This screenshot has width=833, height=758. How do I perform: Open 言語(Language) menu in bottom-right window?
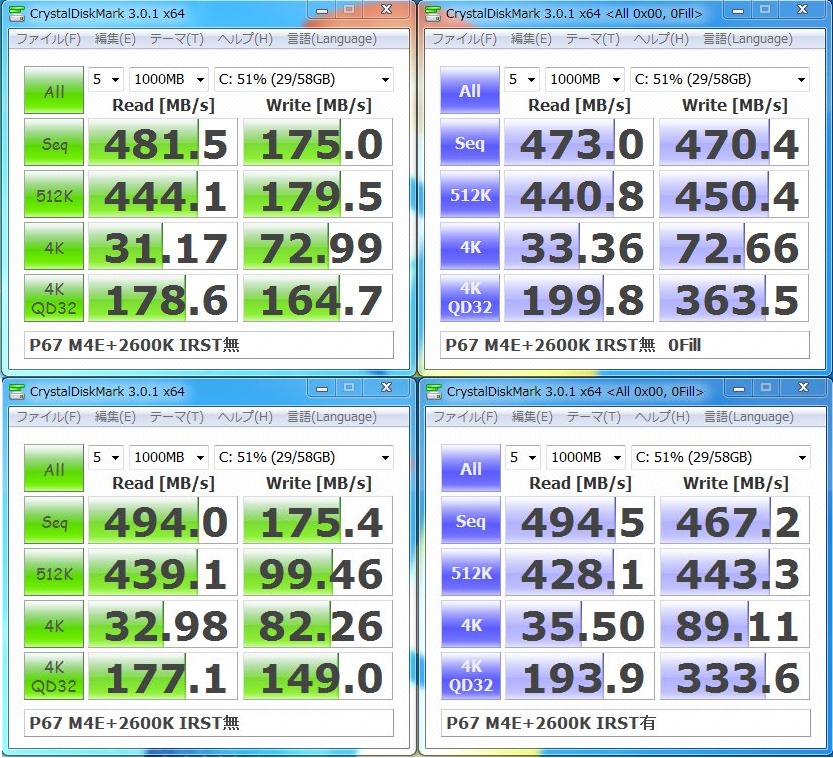coord(749,417)
